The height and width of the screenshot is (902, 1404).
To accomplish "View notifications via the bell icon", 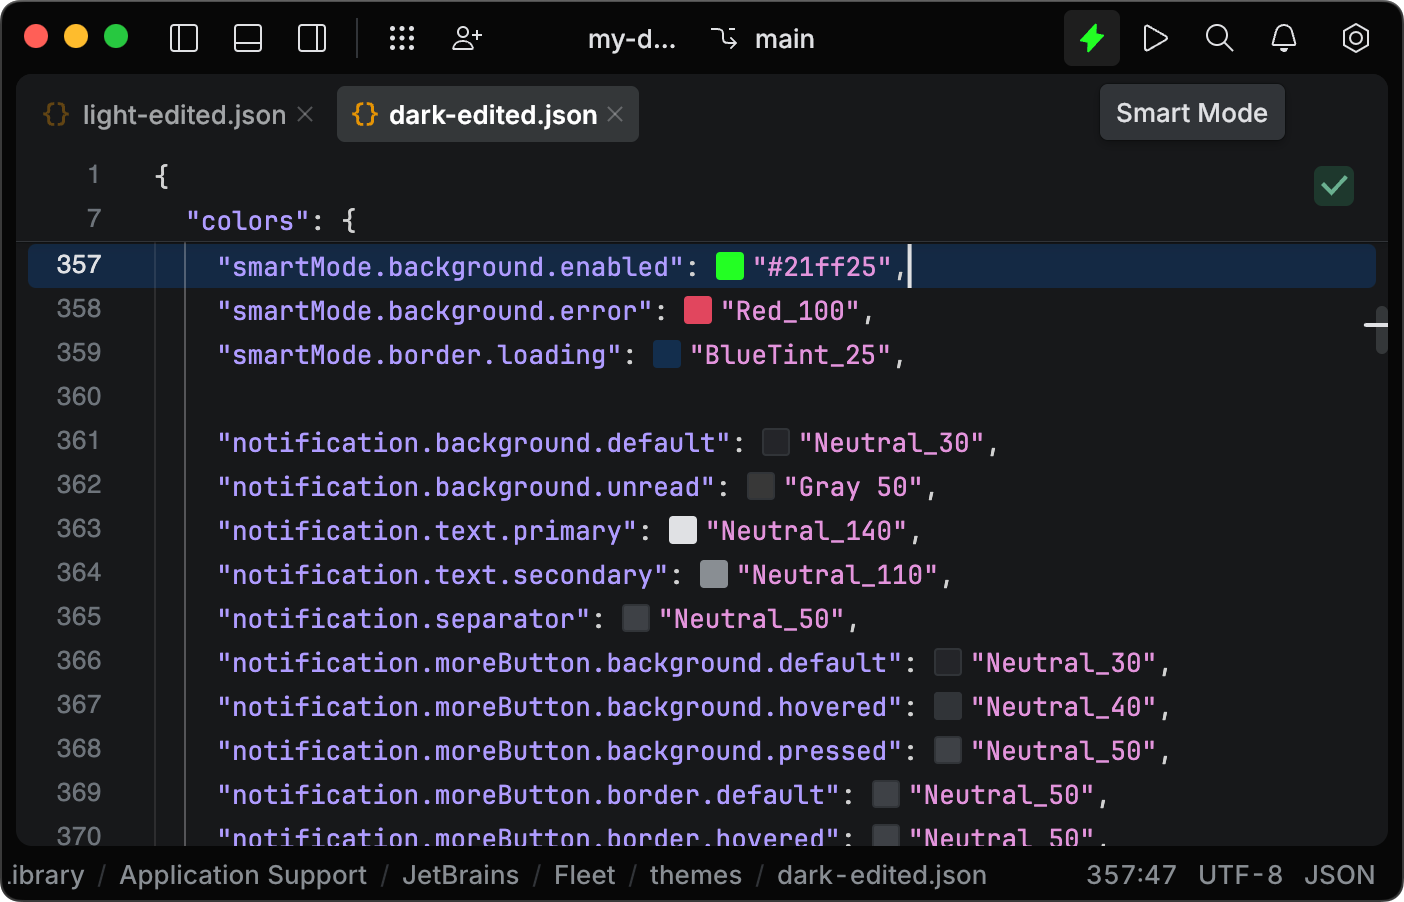I will point(1283,38).
